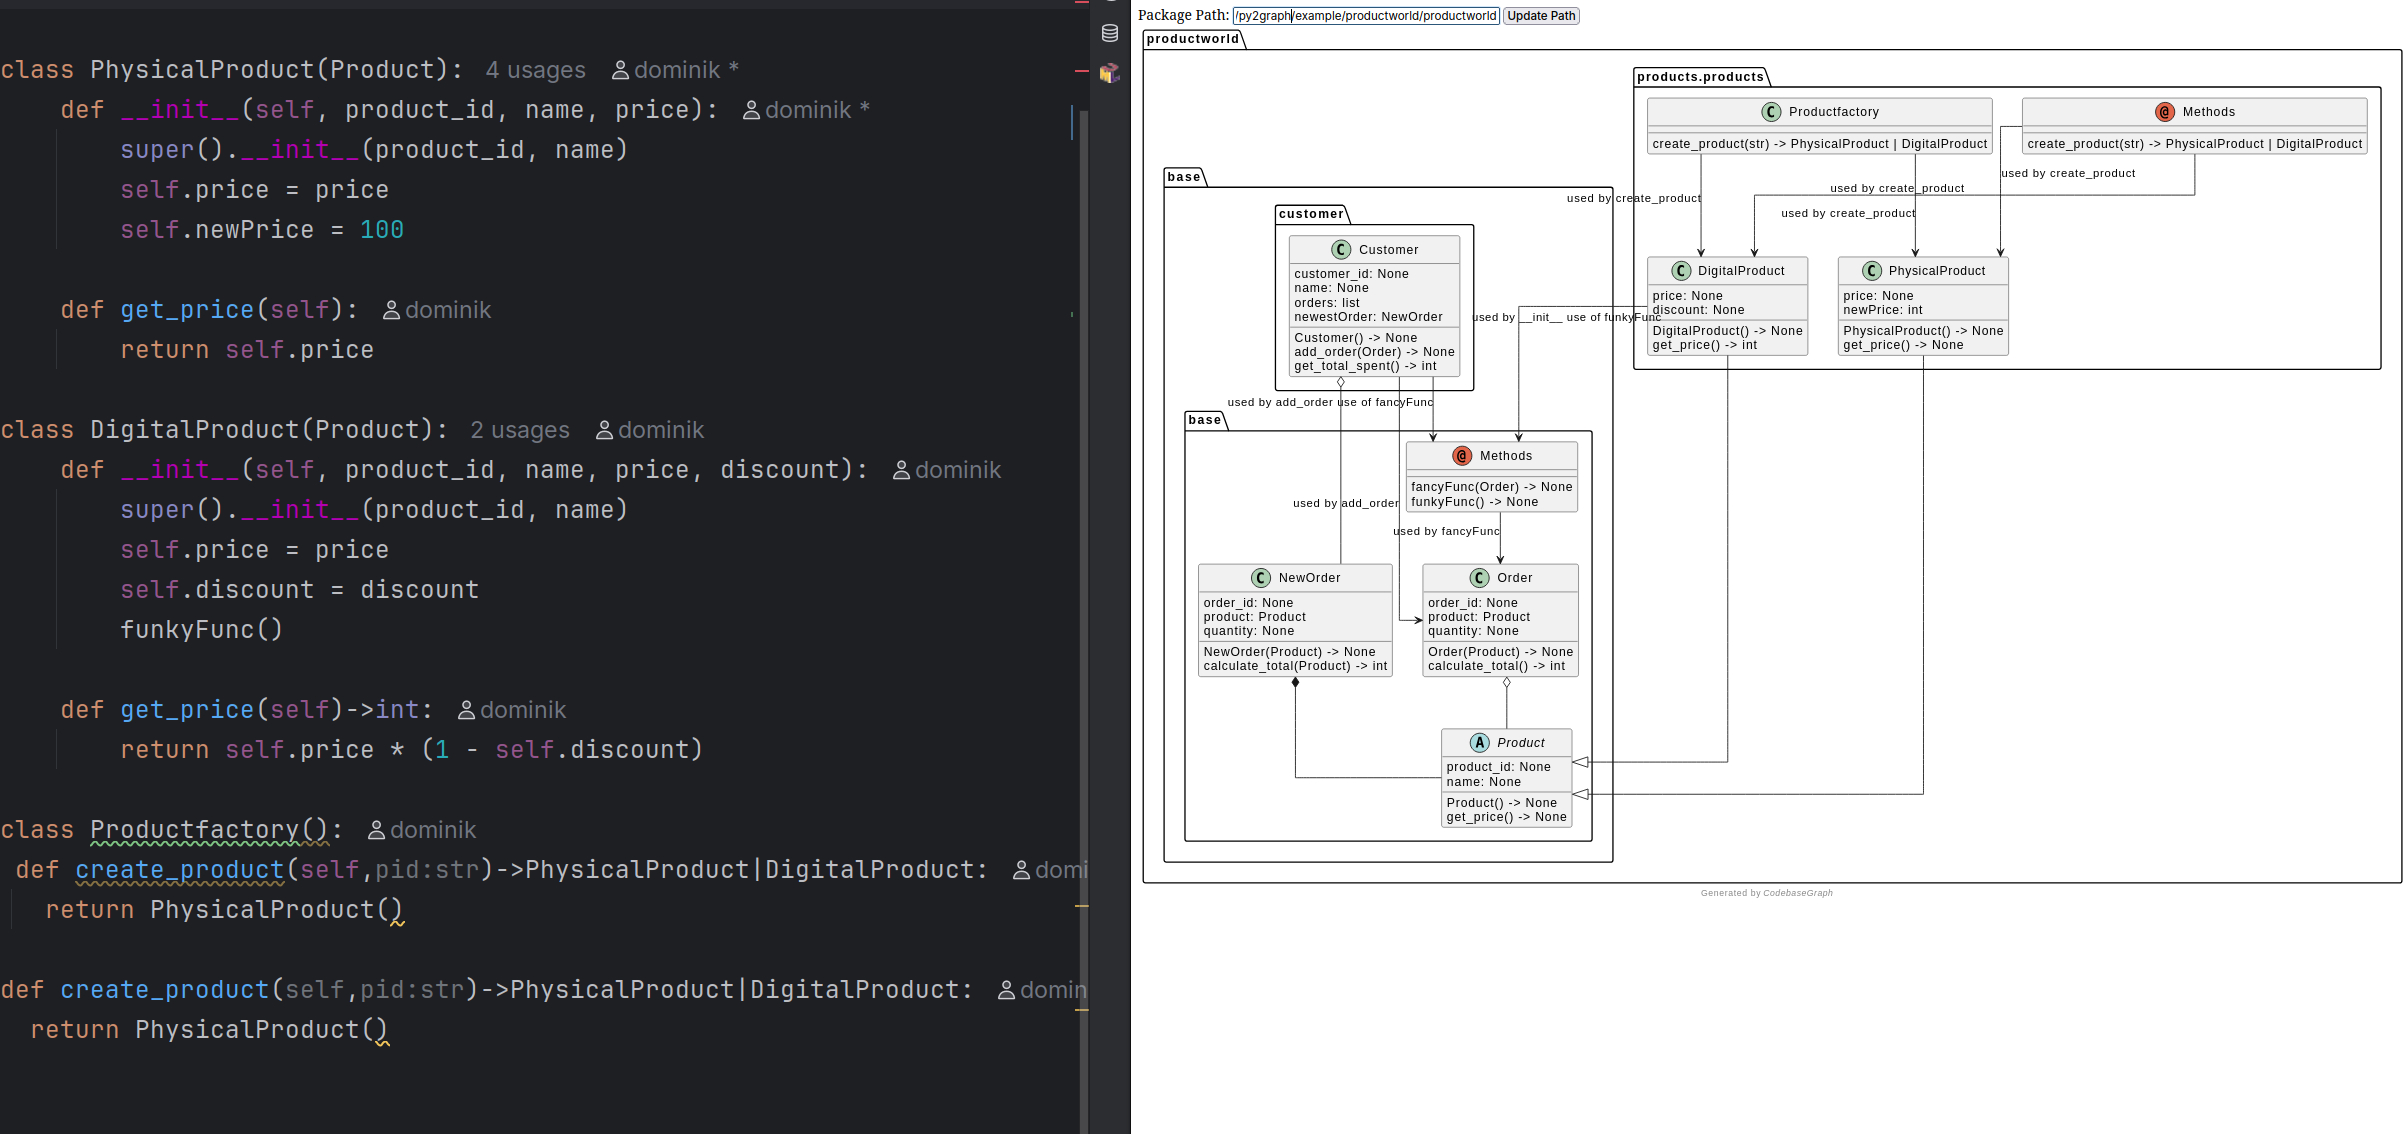Click the Order class C icon
This screenshot has height=1134, width=2406.
(1479, 578)
